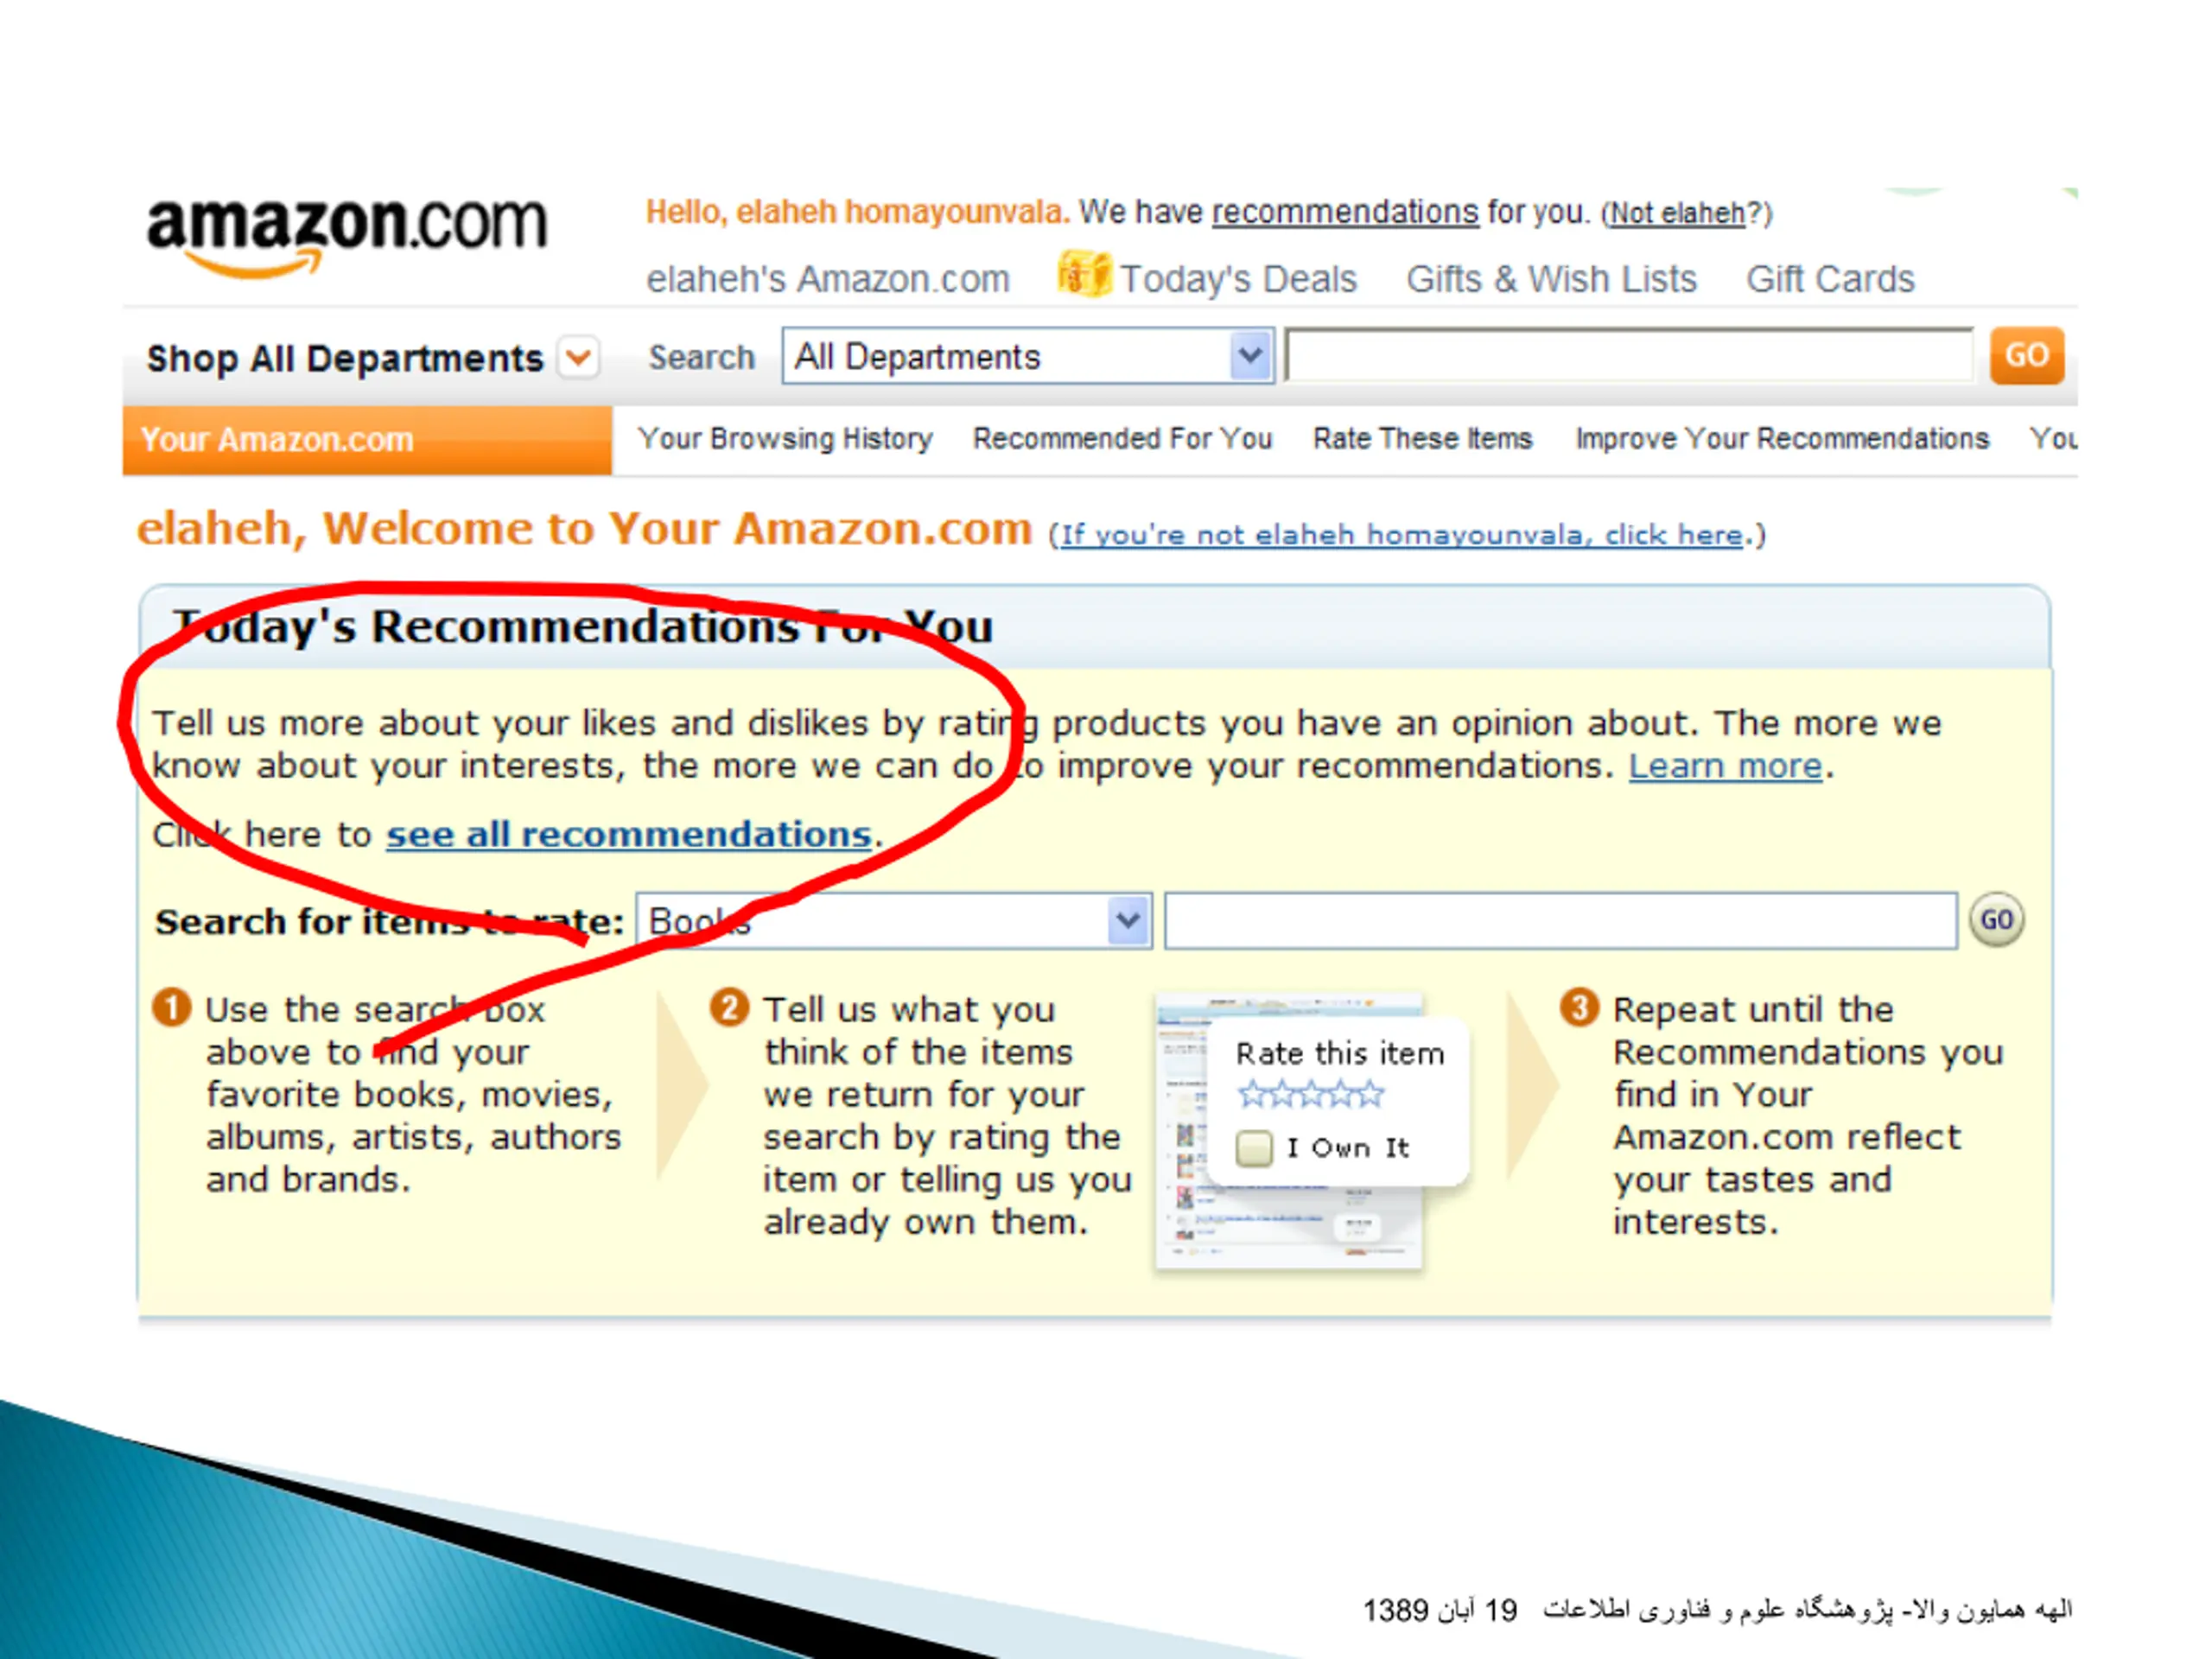The height and width of the screenshot is (1659, 2212).
Task: Open Your Browsing History tab
Action: [785, 439]
